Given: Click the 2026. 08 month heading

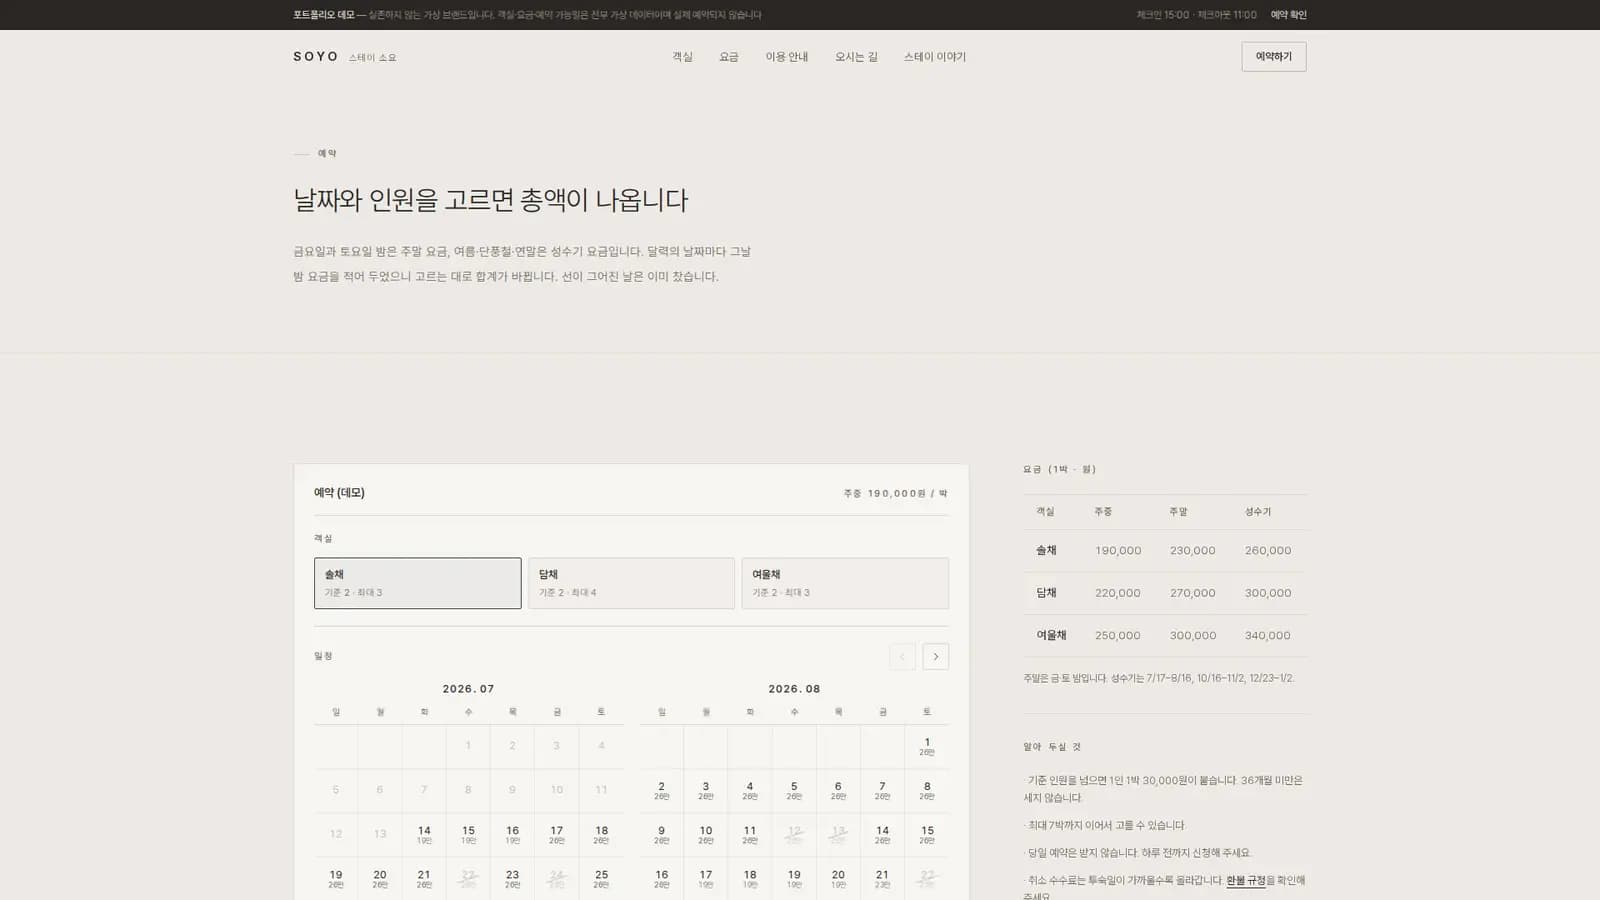Looking at the screenshot, I should (794, 689).
